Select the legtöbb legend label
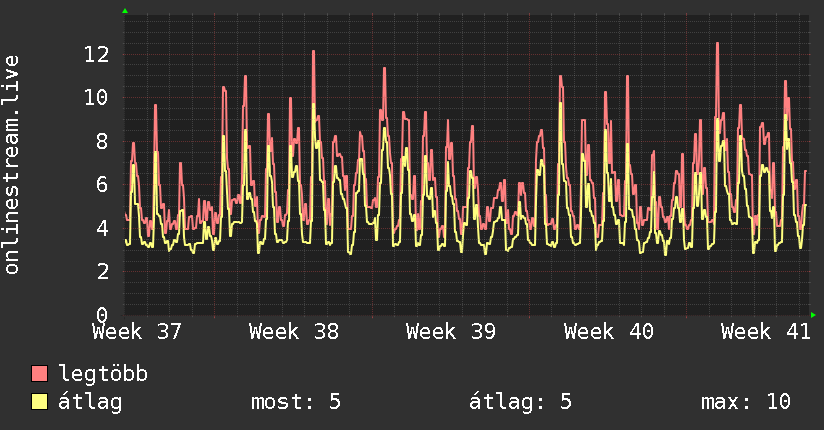The image size is (824, 430). click(103, 374)
